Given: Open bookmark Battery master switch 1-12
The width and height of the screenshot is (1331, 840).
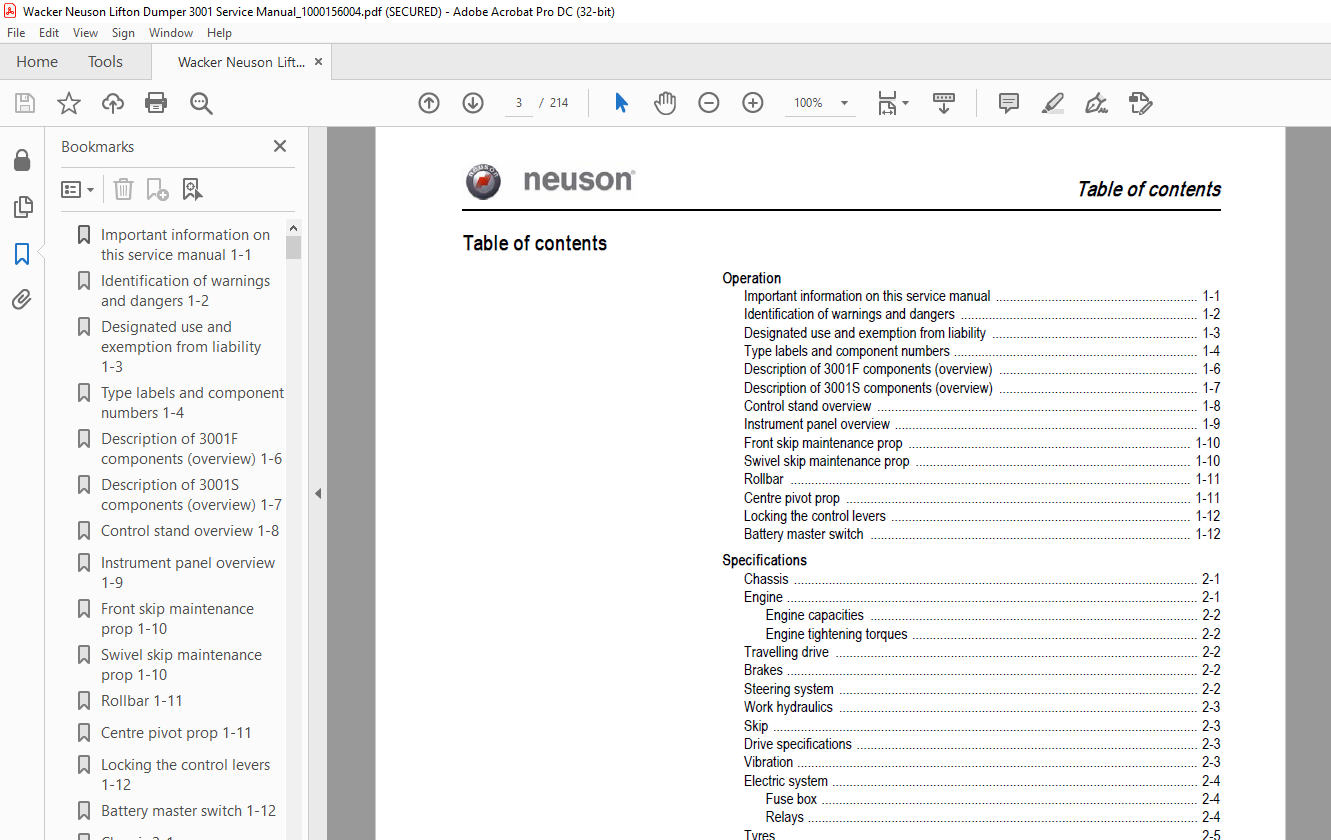Looking at the screenshot, I should 188,811.
